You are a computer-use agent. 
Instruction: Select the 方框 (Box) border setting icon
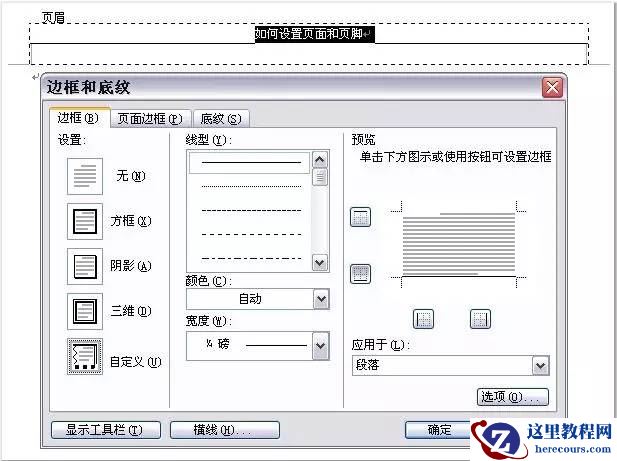pyautogui.click(x=85, y=221)
